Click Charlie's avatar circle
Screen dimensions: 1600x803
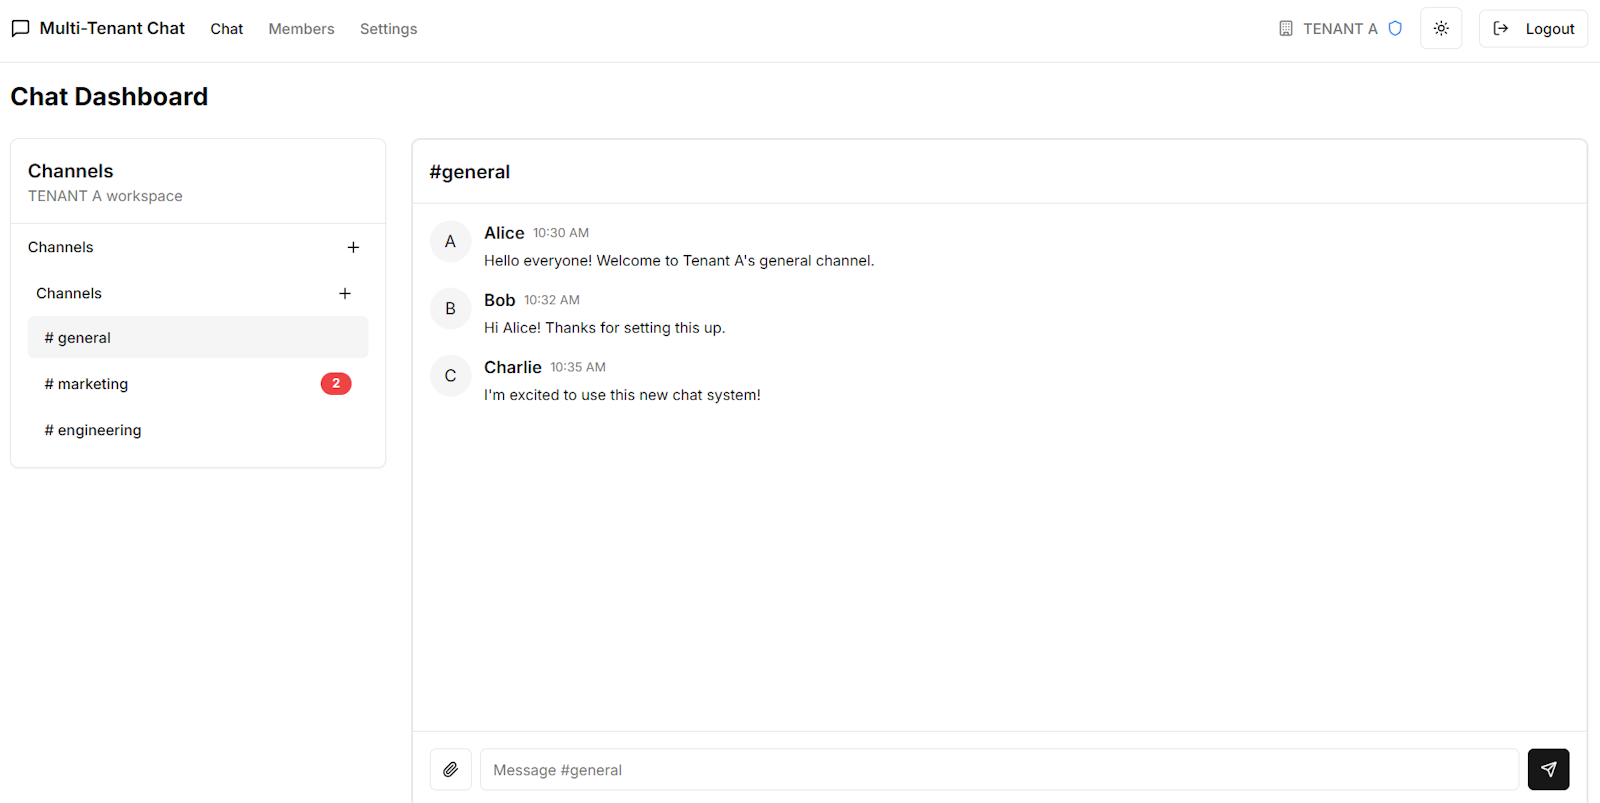pos(450,375)
